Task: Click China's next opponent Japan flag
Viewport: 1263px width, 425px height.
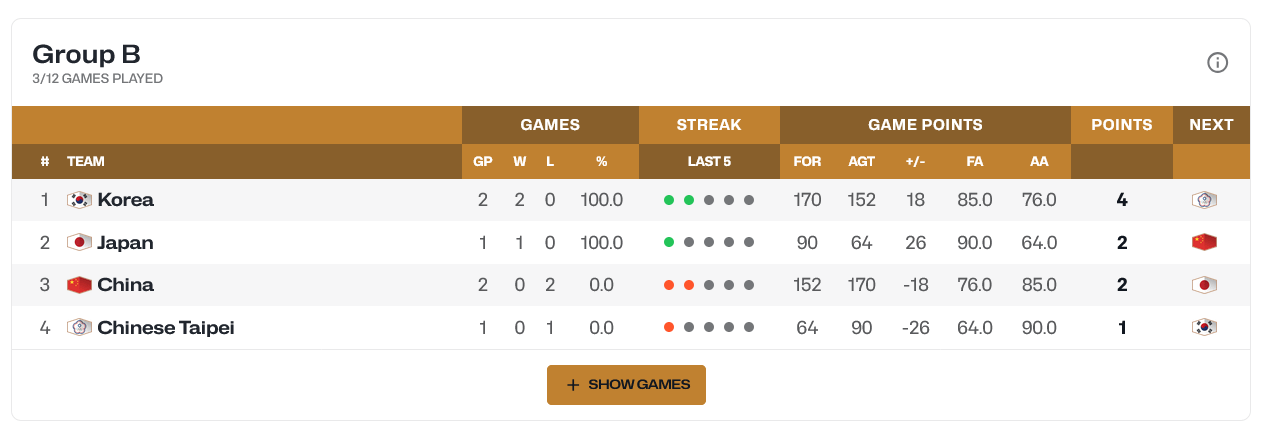Action: click(x=1204, y=285)
